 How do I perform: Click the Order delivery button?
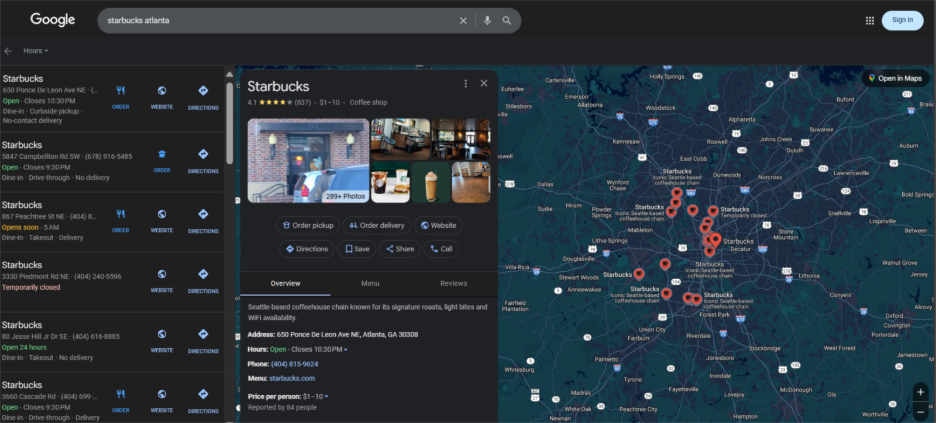click(377, 226)
